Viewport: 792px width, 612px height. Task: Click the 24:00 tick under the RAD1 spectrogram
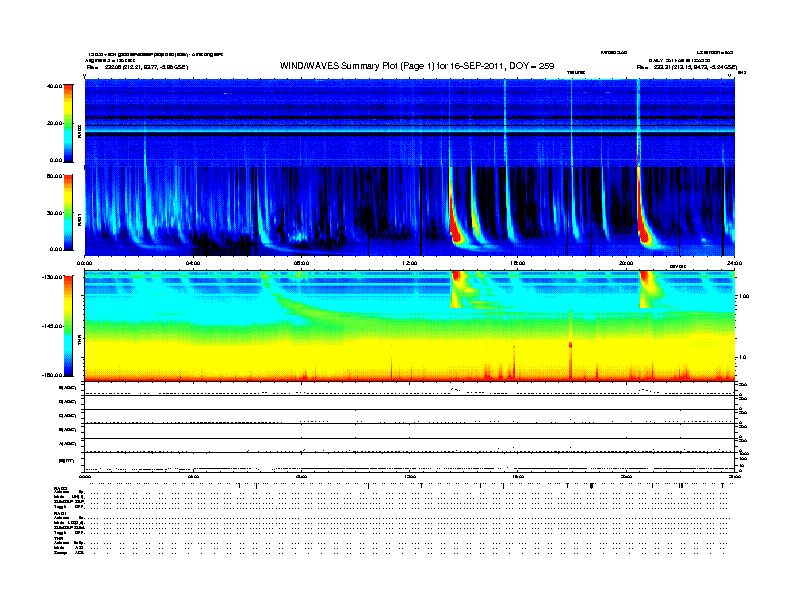[734, 263]
